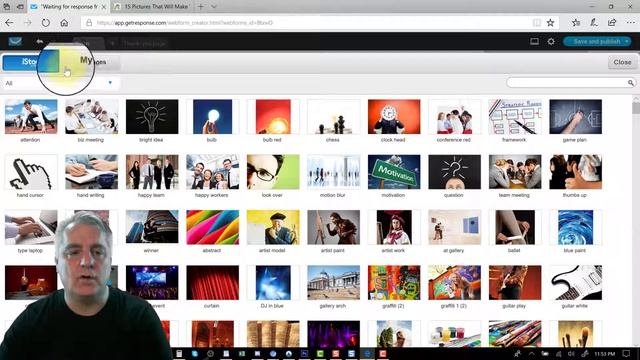Choose the game plan thumbnail
640x360 pixels.
pos(576,116)
